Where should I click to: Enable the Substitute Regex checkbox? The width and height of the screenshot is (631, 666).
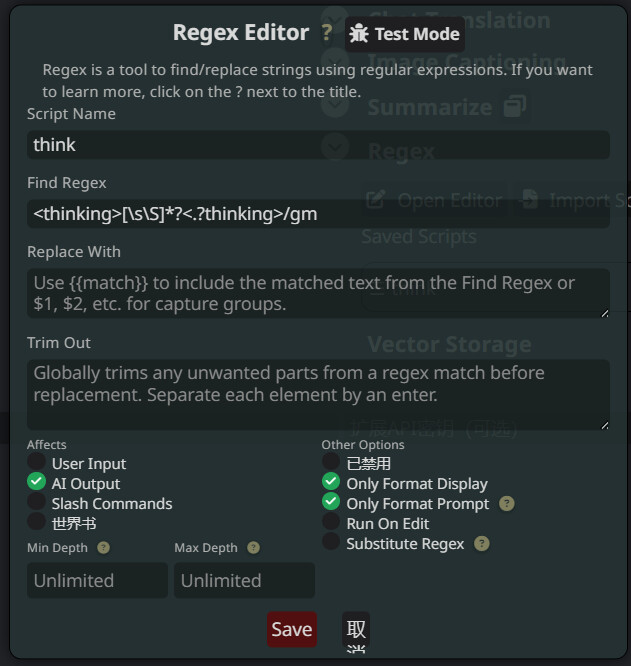pos(331,542)
